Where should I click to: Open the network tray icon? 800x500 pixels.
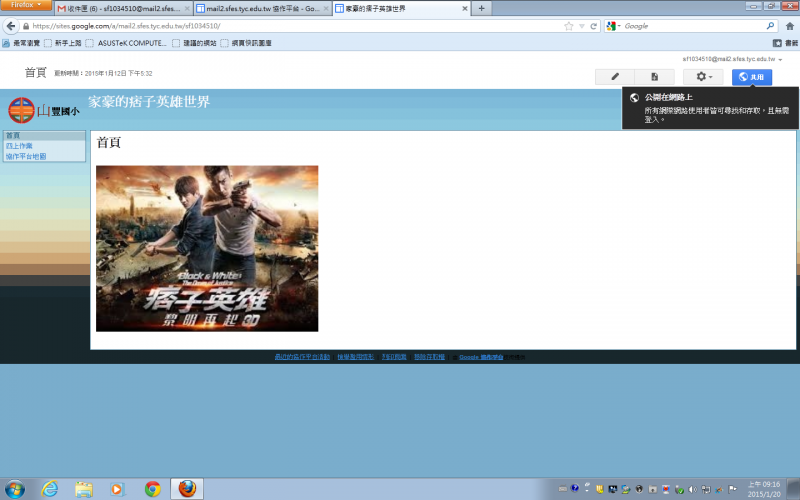tap(706, 489)
